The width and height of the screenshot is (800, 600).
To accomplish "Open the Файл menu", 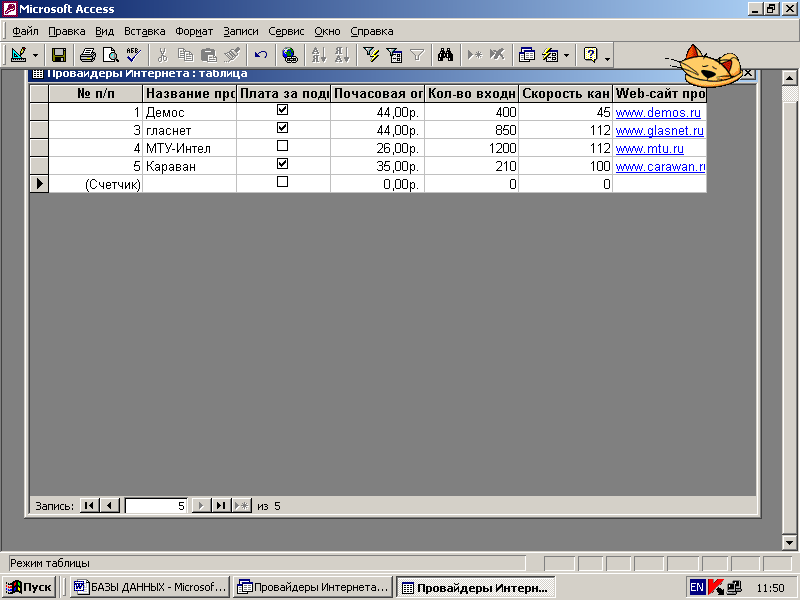I will coord(25,32).
